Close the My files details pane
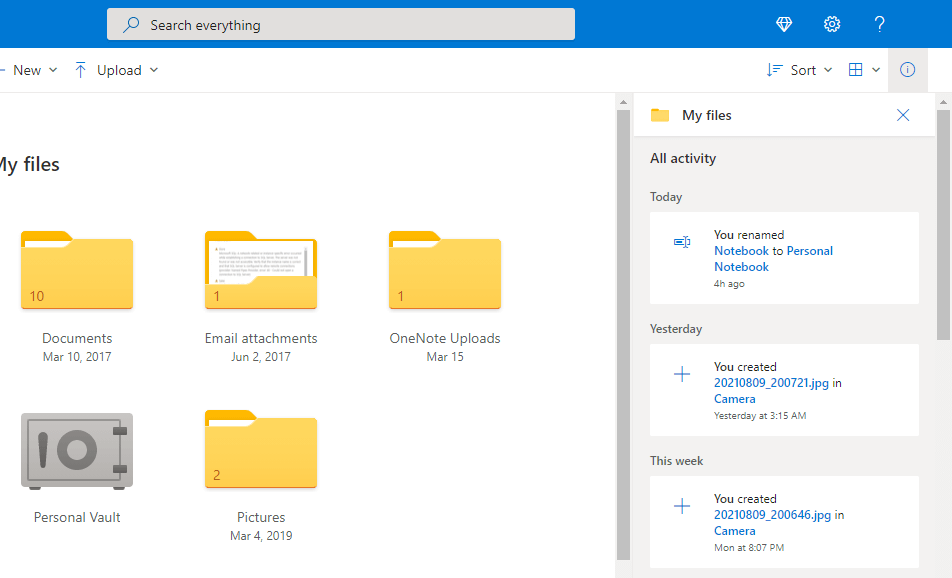The width and height of the screenshot is (952, 578). coord(903,115)
